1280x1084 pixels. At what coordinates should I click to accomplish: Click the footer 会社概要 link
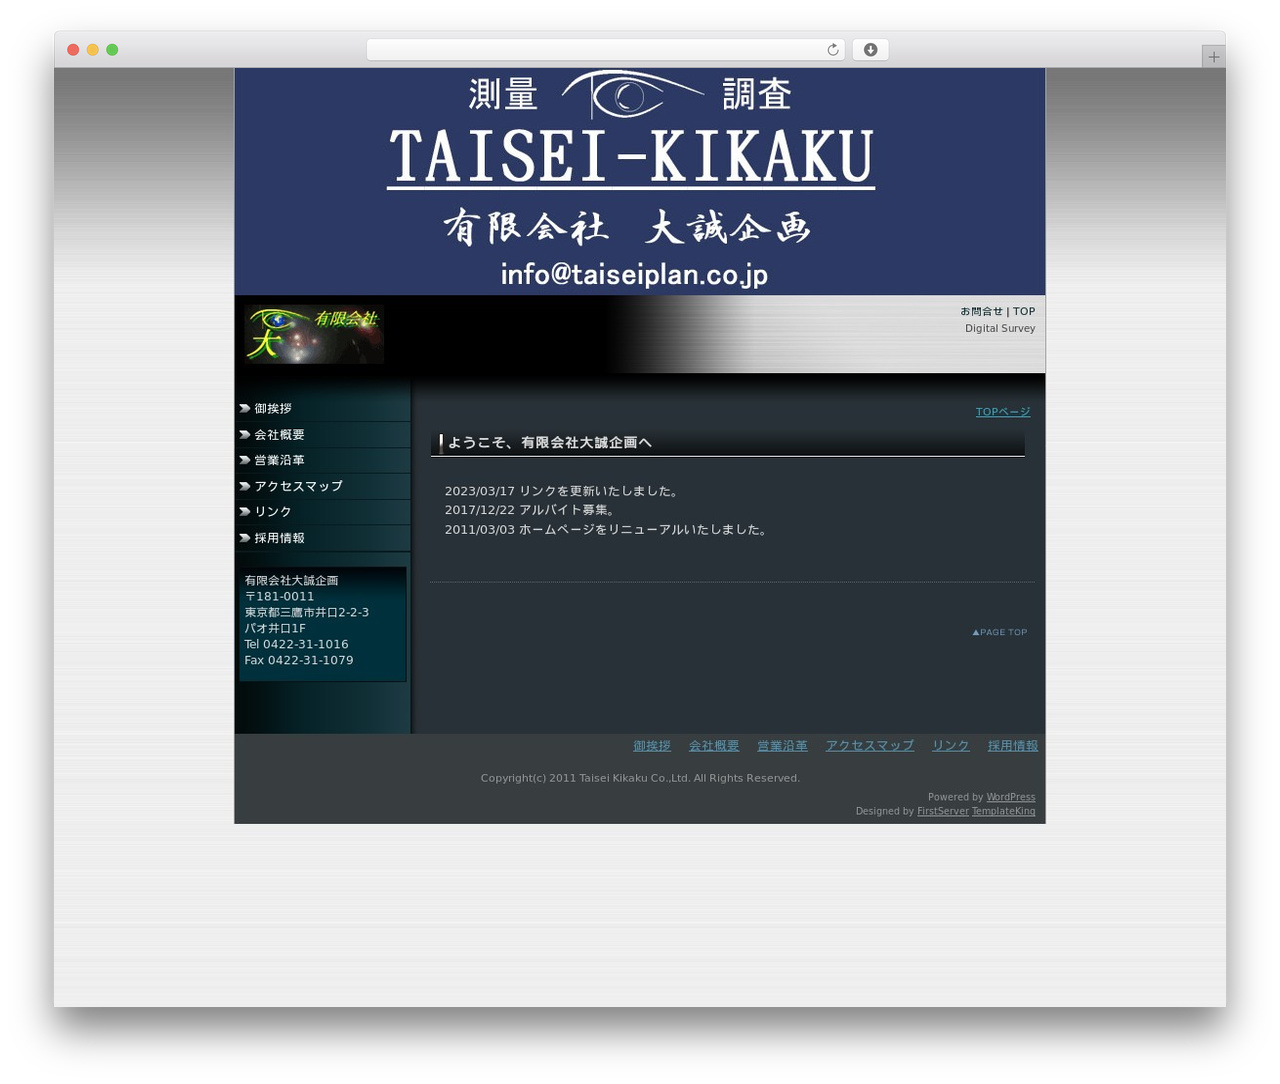tap(714, 746)
